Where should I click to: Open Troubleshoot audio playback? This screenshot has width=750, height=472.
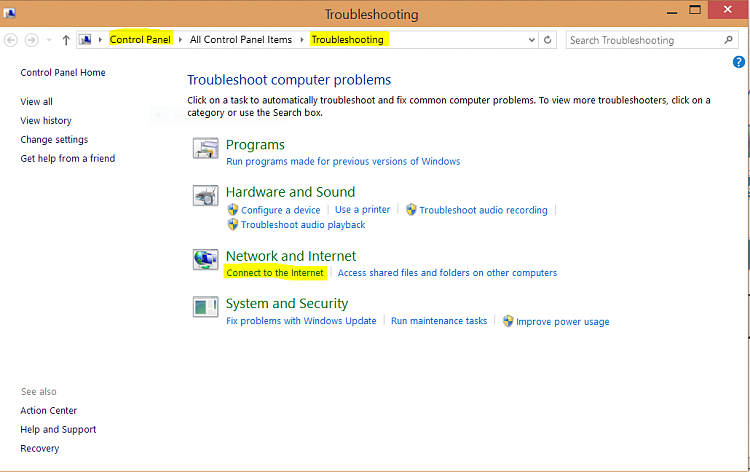click(x=303, y=225)
